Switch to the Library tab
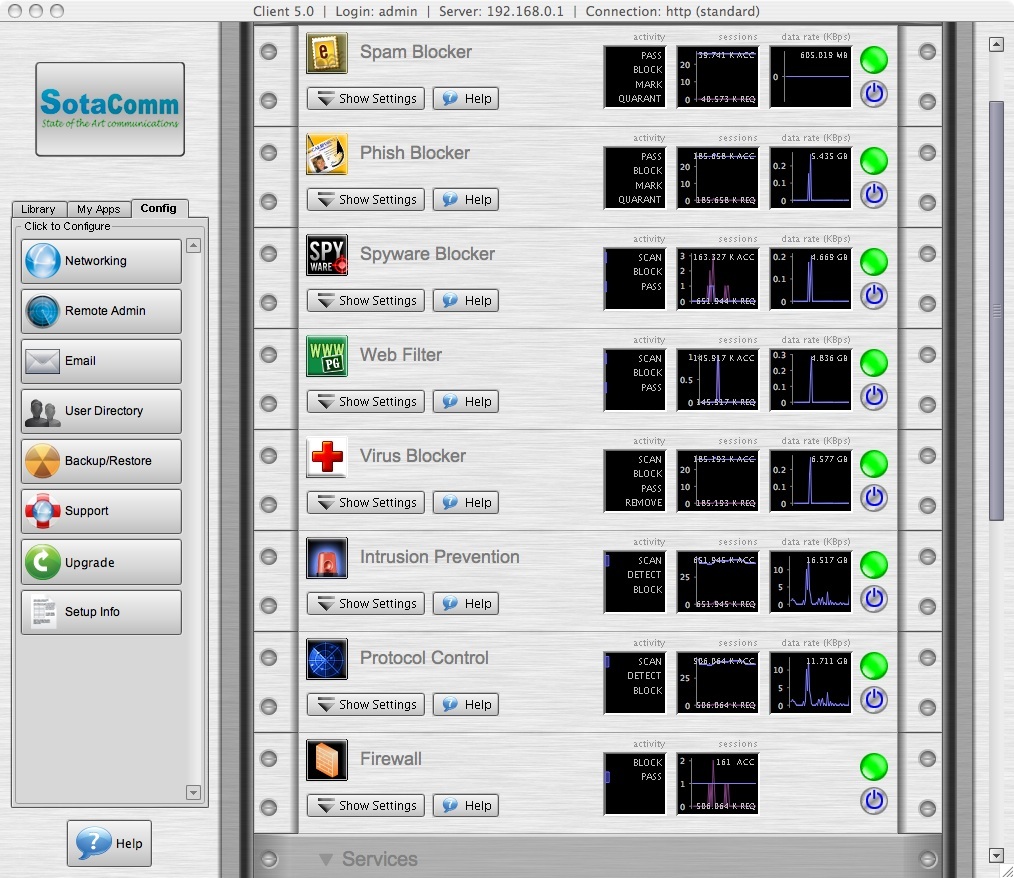Viewport: 1014px width, 878px height. coord(38,209)
